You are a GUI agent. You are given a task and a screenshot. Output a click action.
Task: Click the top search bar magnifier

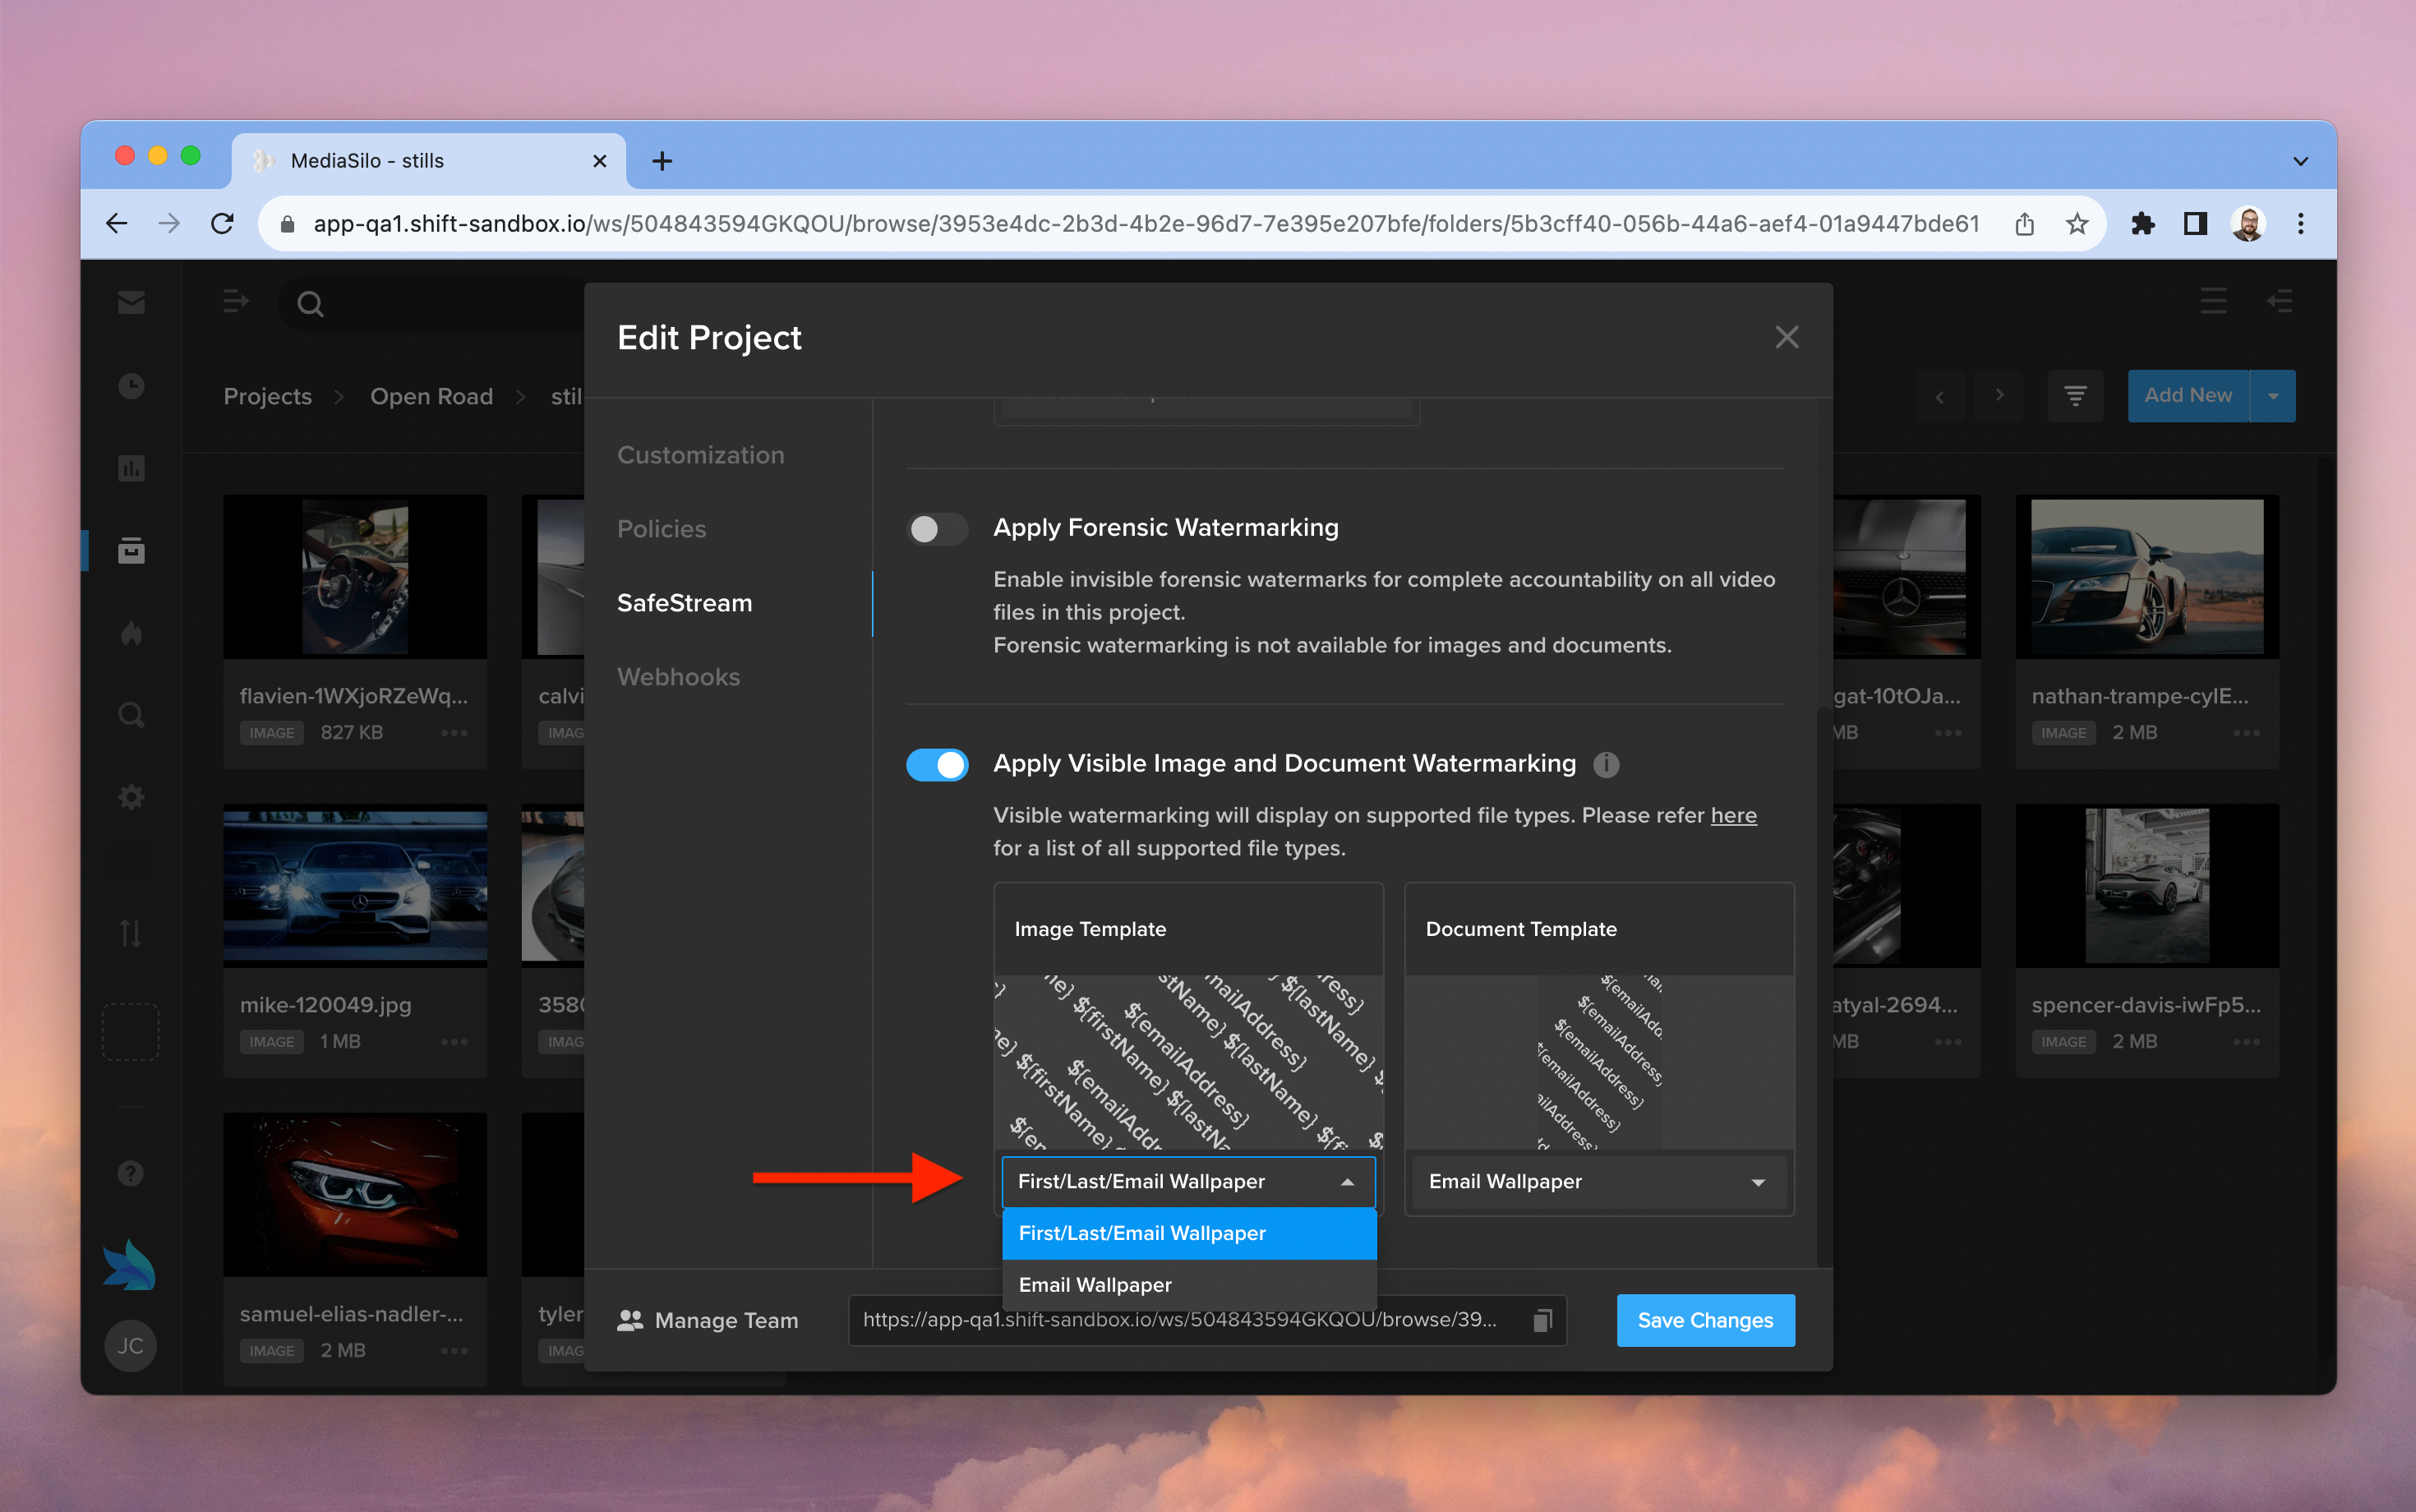pos(311,304)
